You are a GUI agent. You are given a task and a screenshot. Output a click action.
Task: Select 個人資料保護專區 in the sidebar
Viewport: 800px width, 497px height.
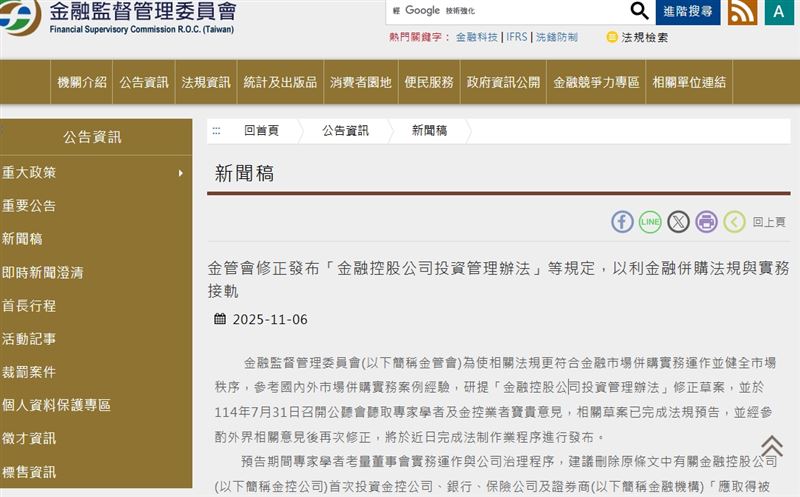[56, 405]
